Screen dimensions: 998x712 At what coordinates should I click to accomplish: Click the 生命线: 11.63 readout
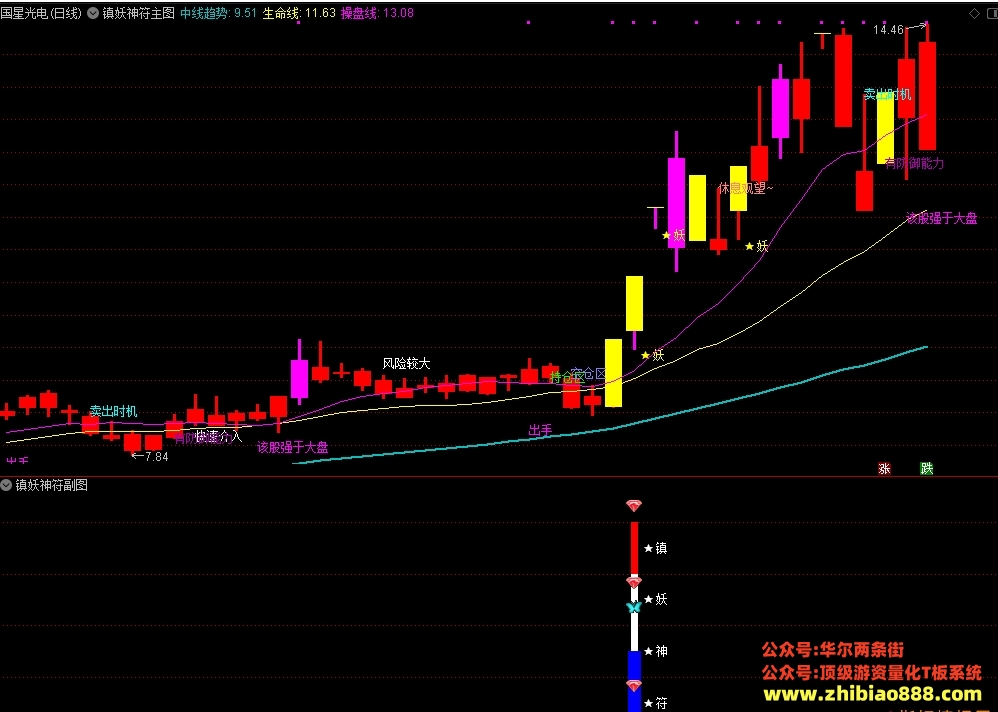[x=299, y=13]
